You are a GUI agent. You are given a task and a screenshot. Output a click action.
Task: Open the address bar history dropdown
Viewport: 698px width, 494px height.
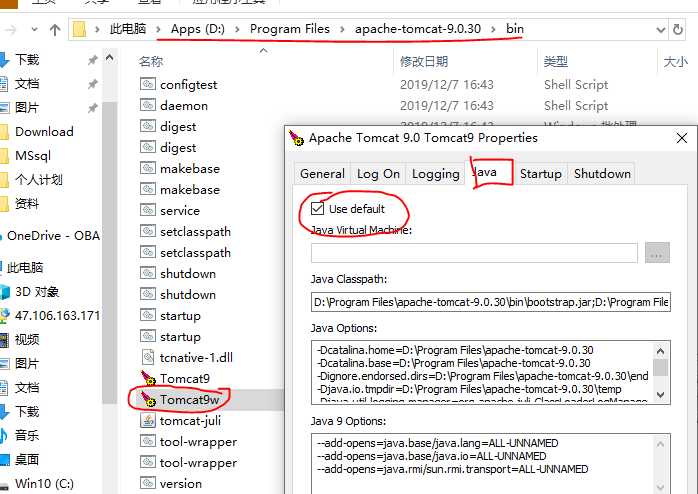click(661, 30)
